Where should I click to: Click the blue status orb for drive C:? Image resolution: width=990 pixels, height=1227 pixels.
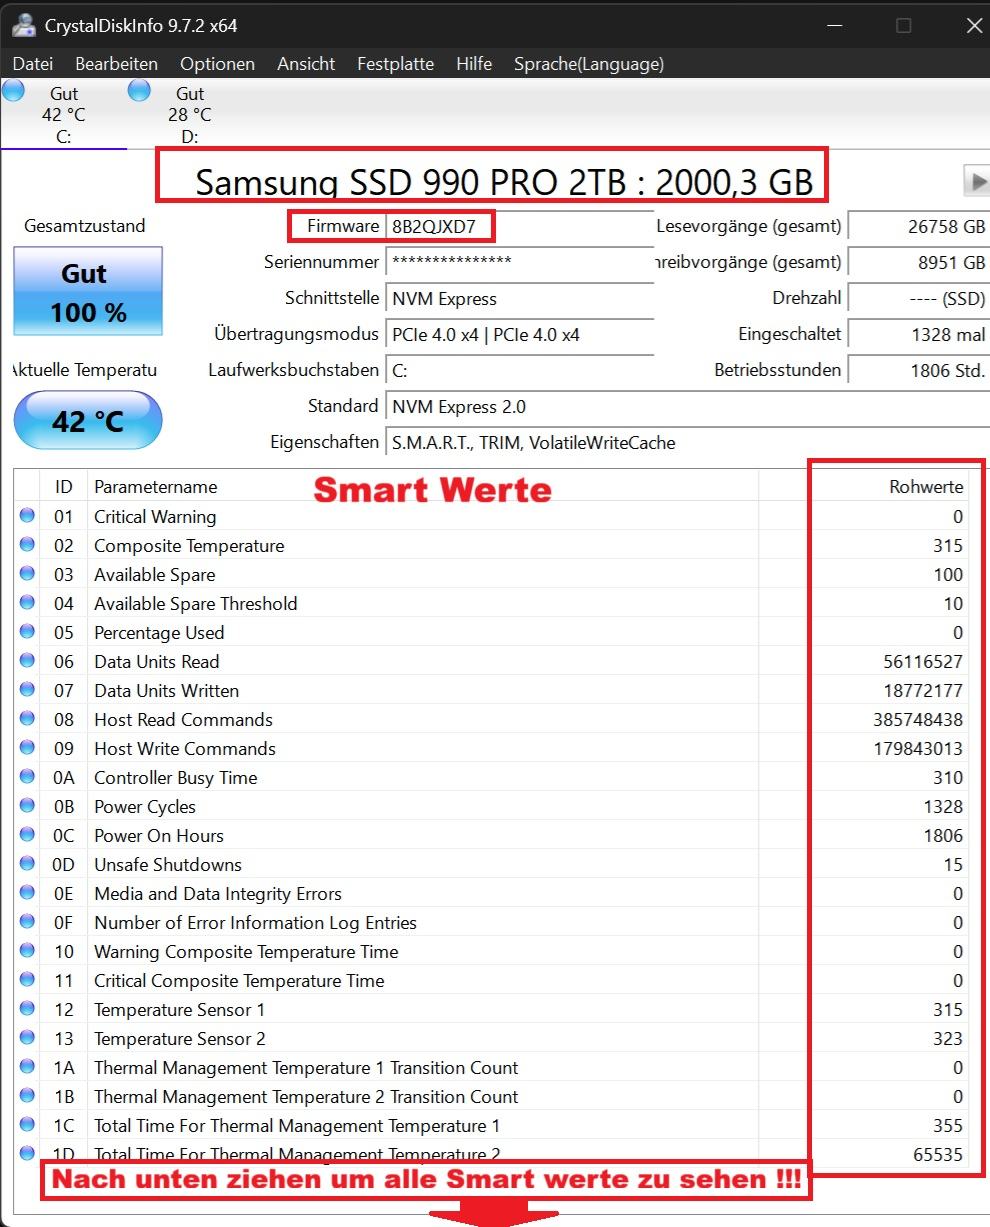coord(13,91)
